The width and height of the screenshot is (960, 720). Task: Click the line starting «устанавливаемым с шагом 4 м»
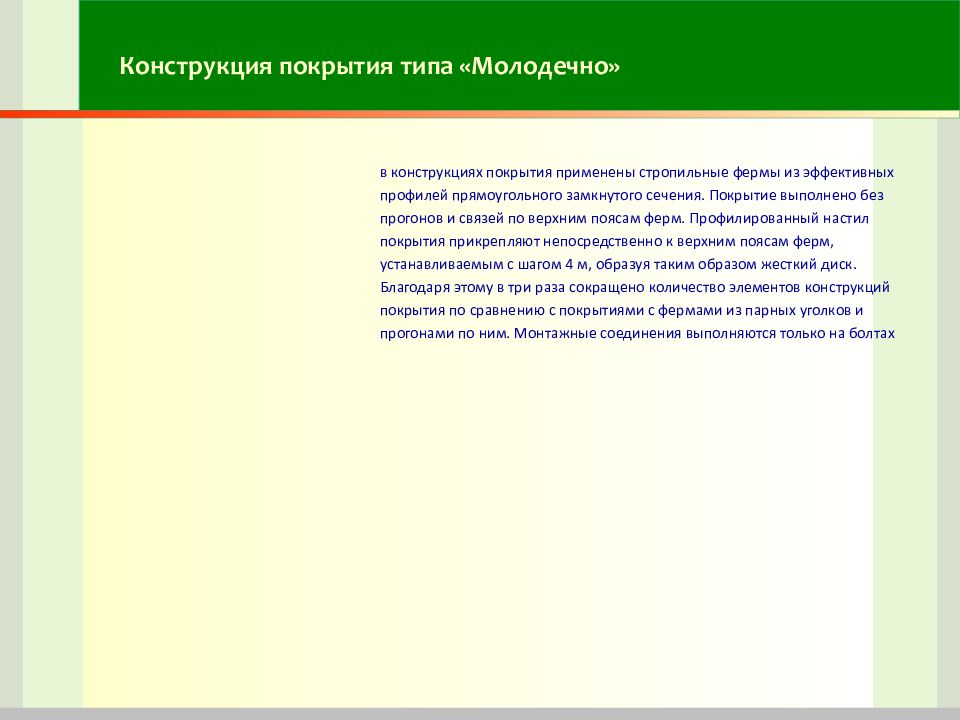tap(618, 265)
